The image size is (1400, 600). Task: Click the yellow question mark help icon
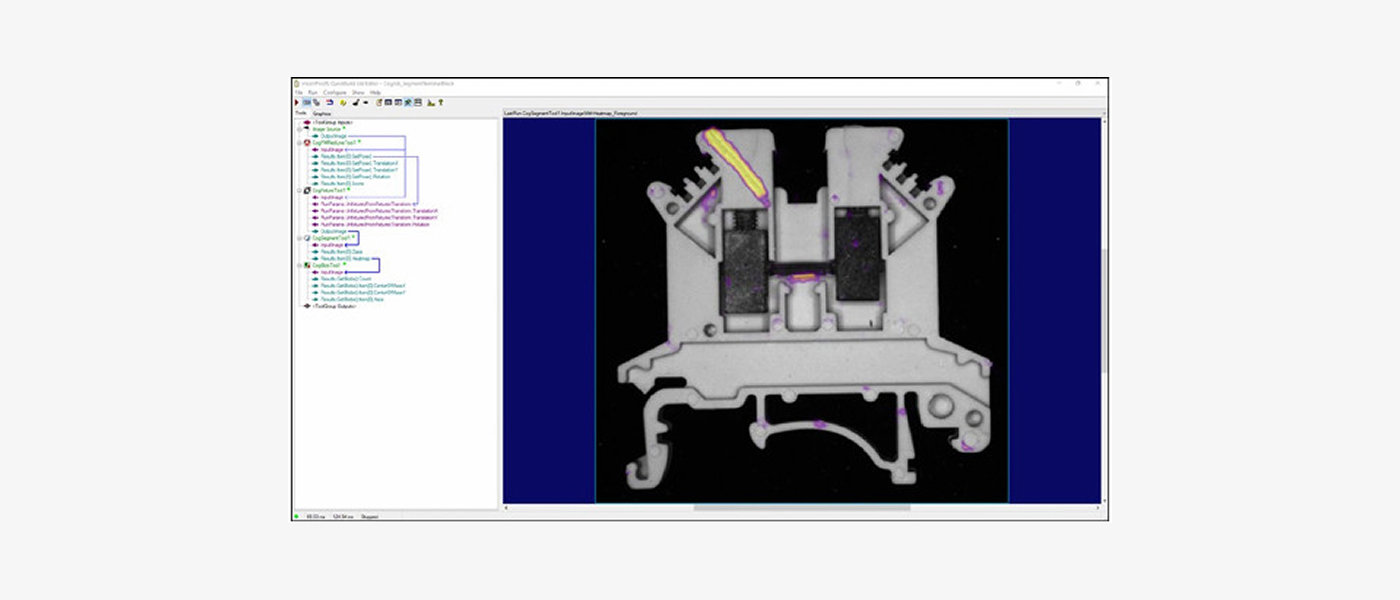440,102
